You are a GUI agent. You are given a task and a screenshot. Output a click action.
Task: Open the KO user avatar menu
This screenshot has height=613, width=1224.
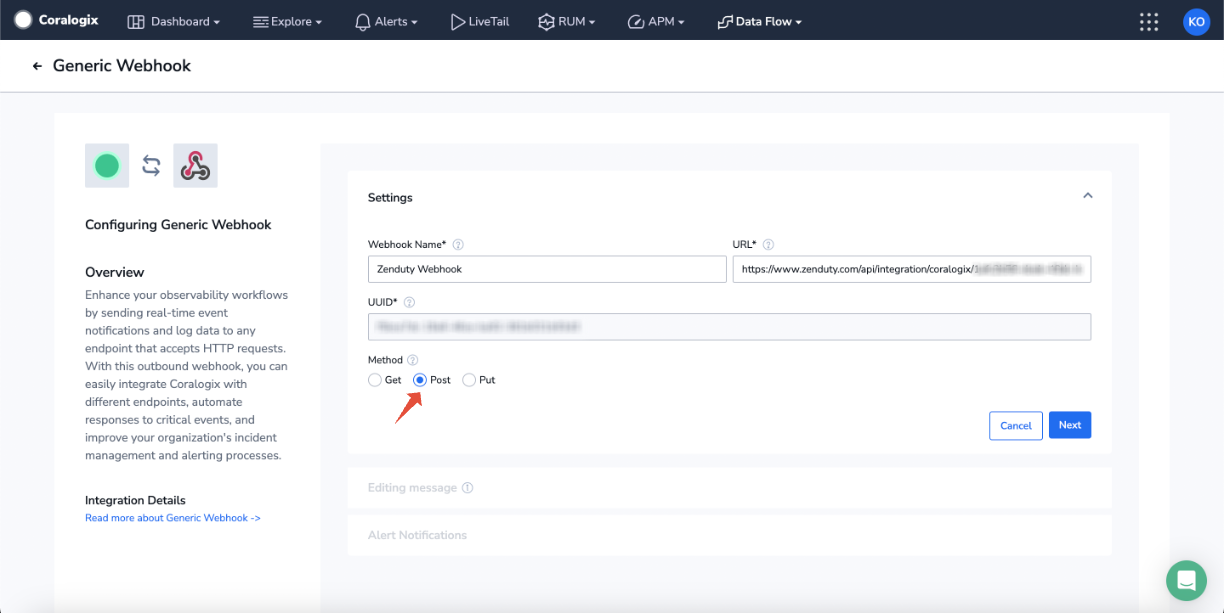[1196, 21]
